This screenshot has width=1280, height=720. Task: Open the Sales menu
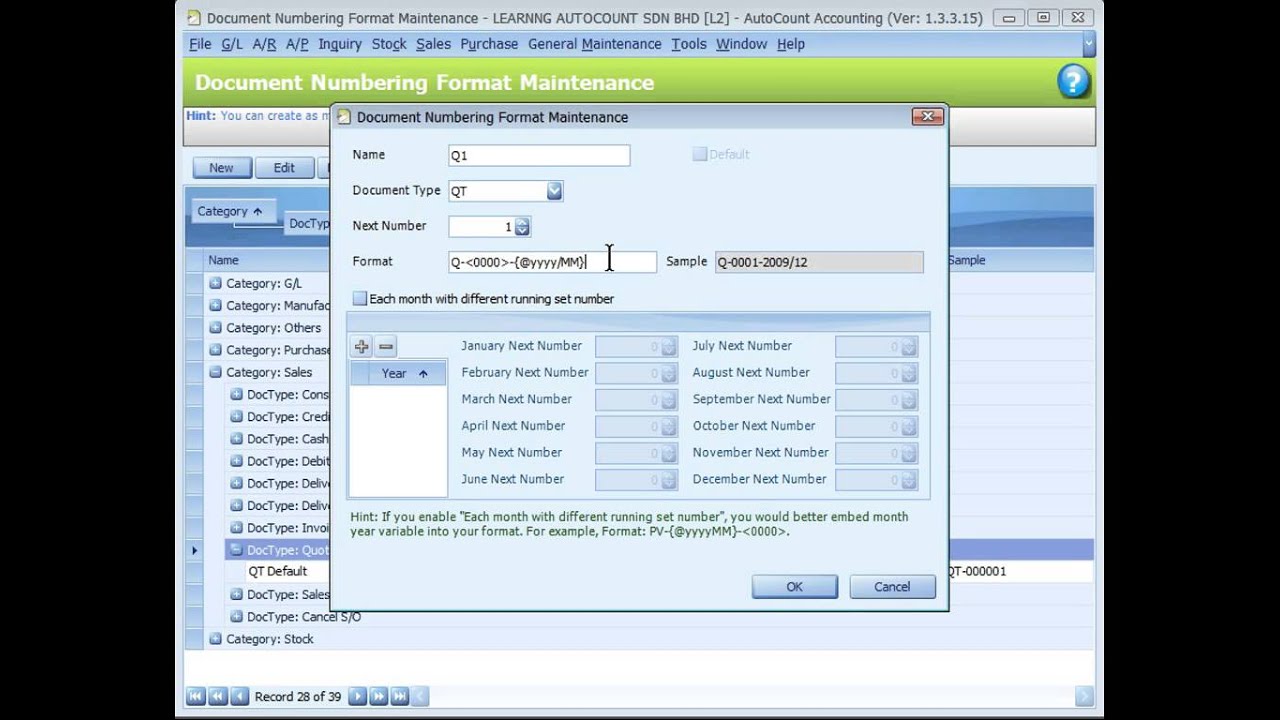[433, 44]
